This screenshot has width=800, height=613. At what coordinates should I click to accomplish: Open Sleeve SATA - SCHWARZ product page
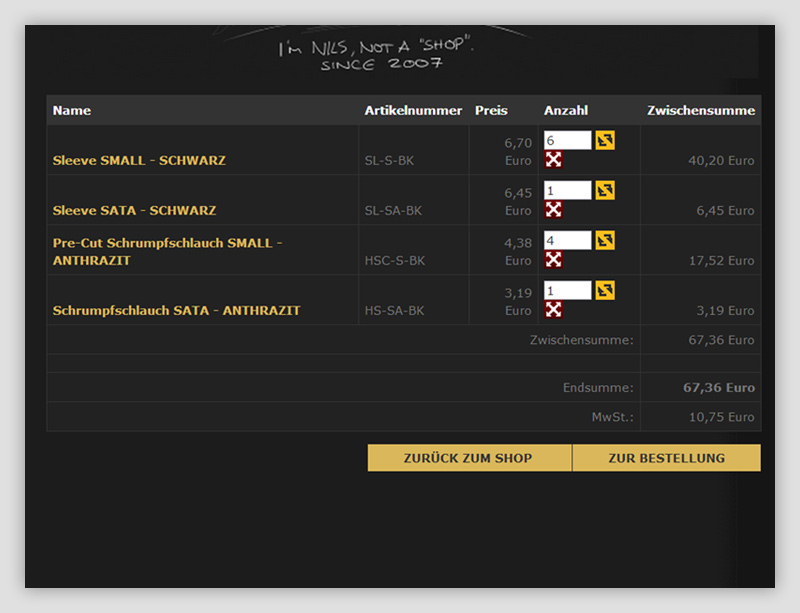[x=134, y=210]
